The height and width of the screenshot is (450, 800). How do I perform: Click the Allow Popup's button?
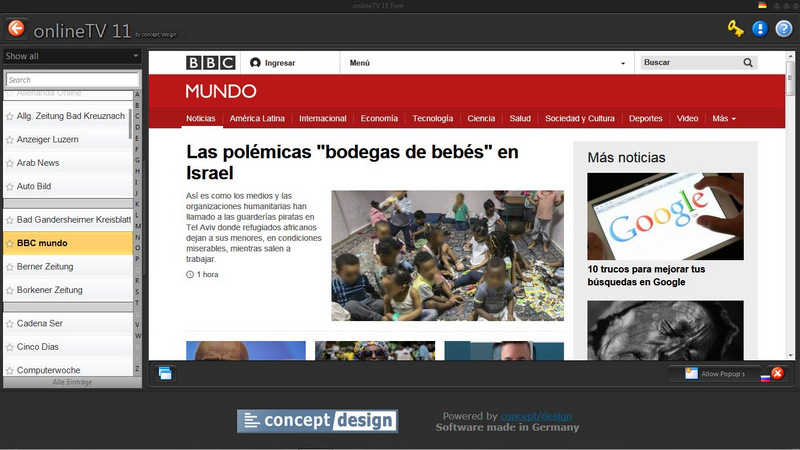(715, 373)
